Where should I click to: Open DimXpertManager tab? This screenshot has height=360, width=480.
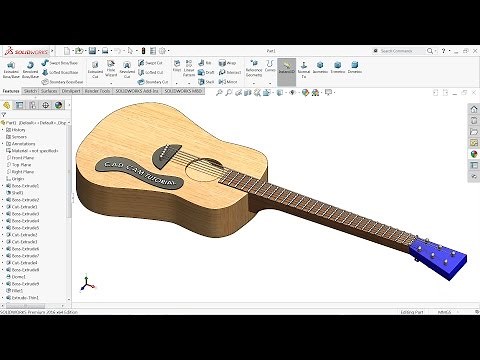46,105
